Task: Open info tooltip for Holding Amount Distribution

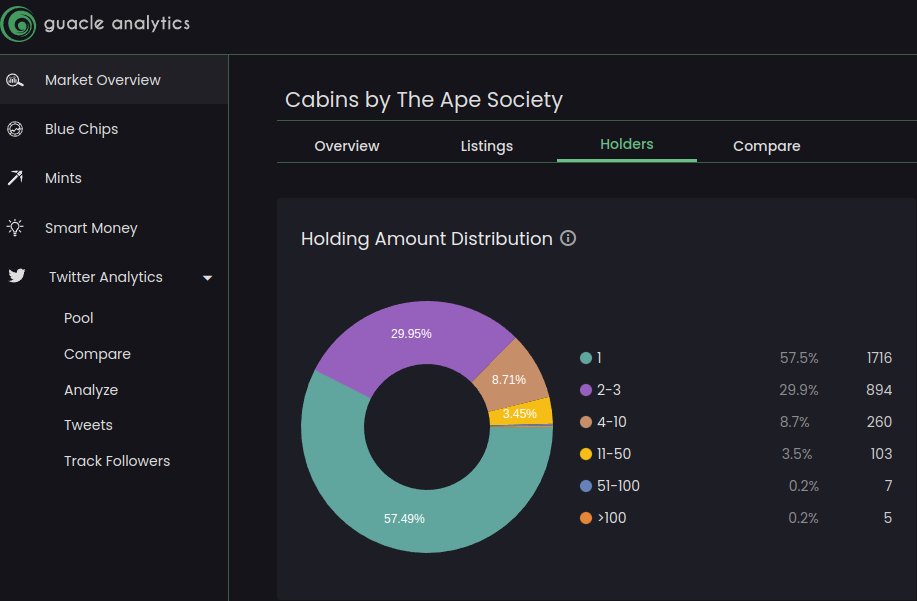Action: point(568,238)
